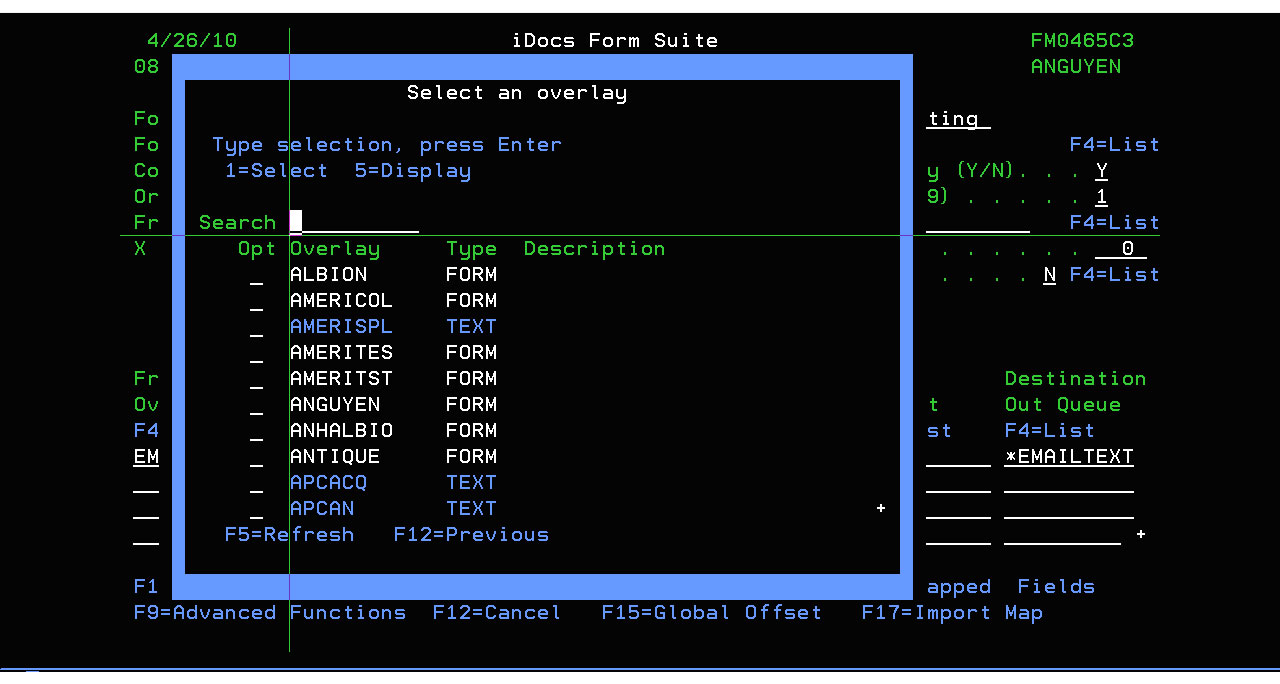1280x684 pixels.
Task: Click Opt field beside ANTIQUE overlay
Action: click(x=257, y=458)
